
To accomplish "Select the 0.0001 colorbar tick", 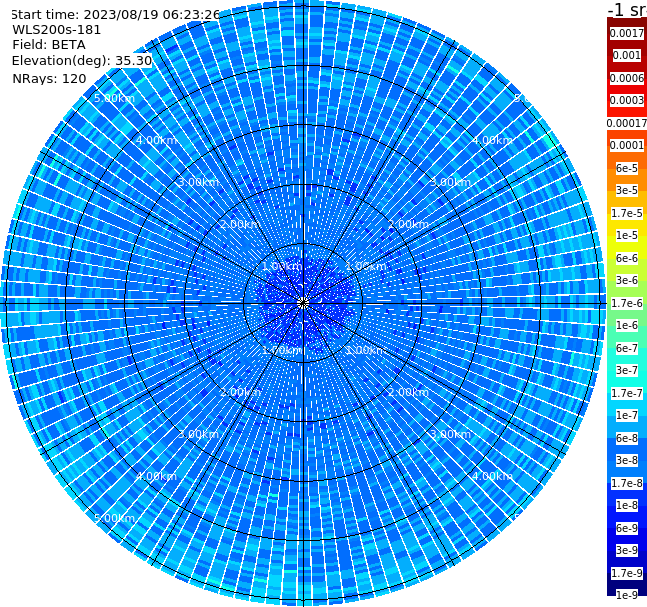I will 627,145.
